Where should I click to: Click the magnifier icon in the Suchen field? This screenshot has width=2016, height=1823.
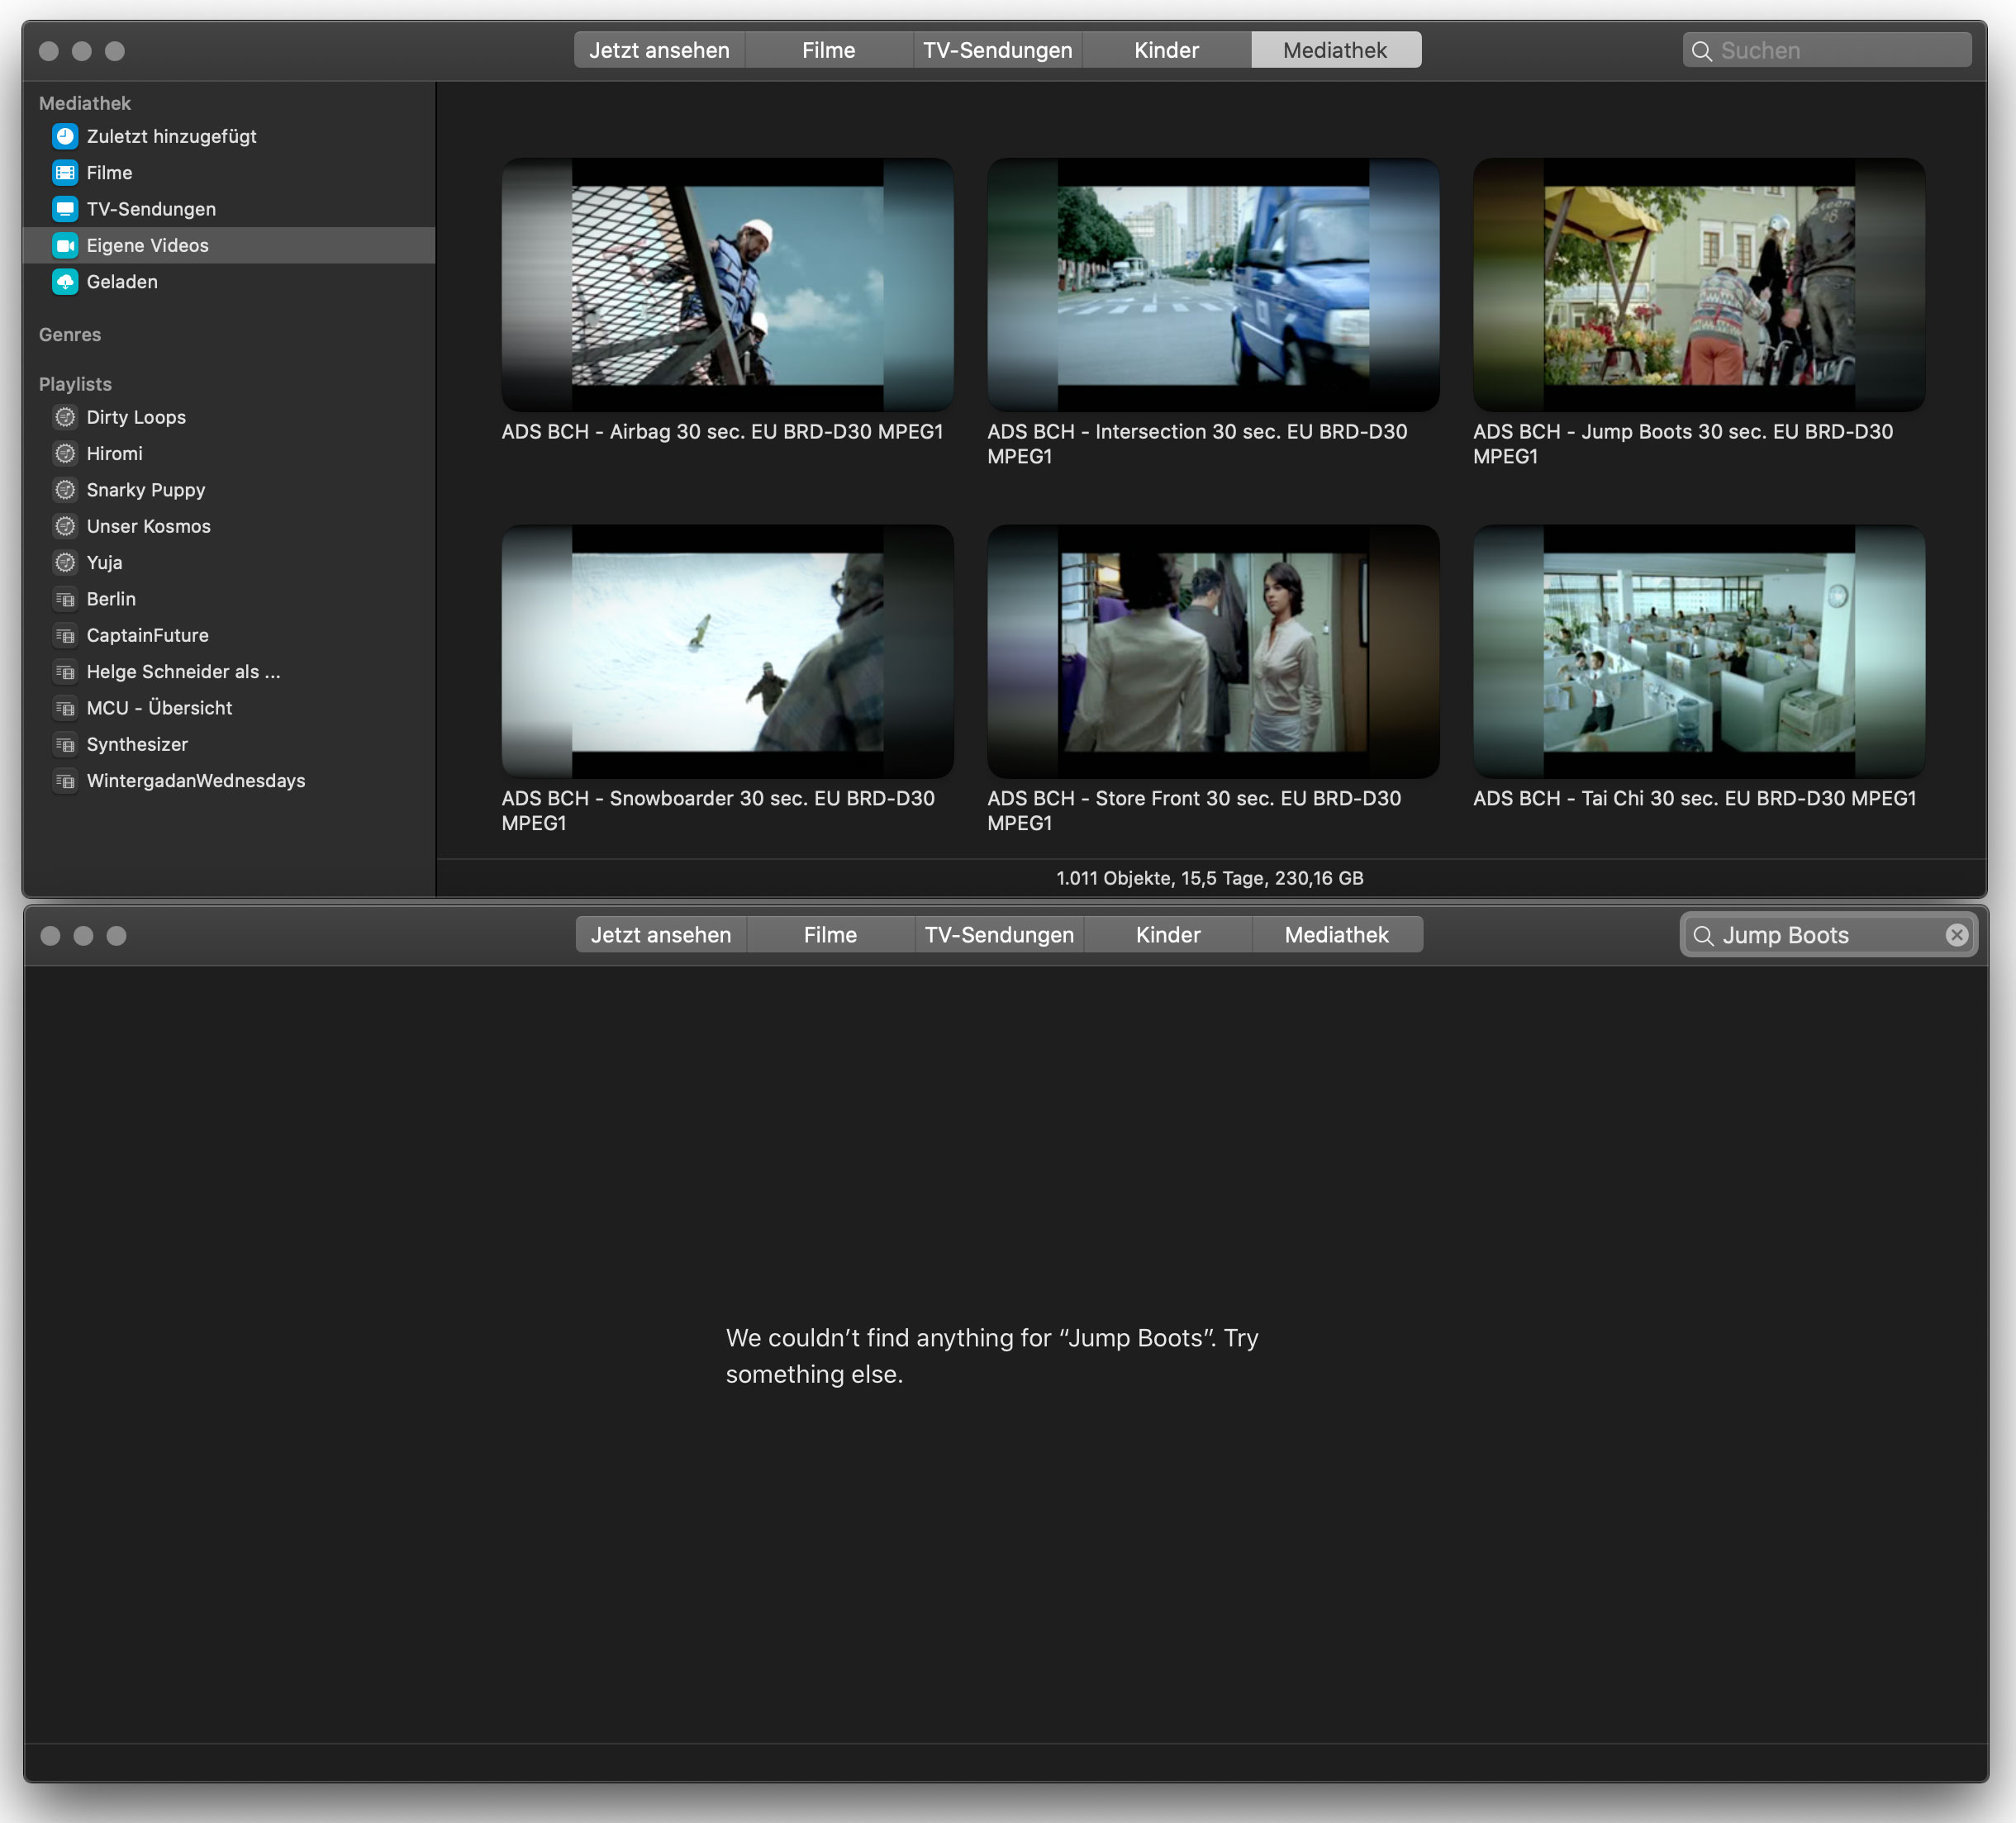pos(1701,51)
